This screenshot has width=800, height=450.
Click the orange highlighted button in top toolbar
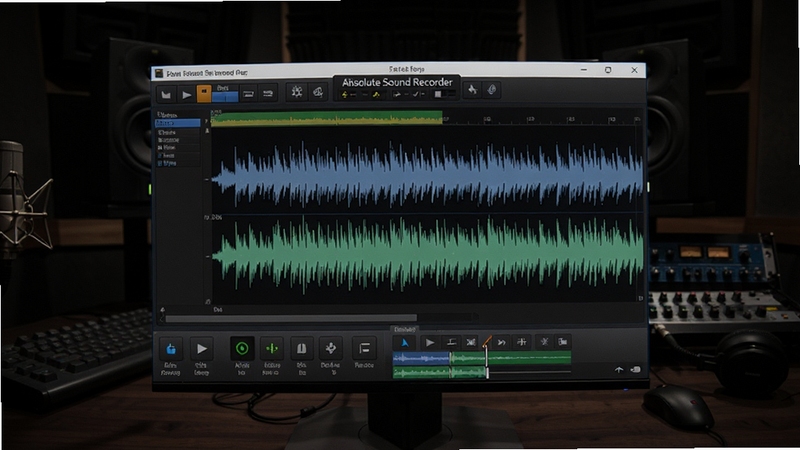[204, 93]
